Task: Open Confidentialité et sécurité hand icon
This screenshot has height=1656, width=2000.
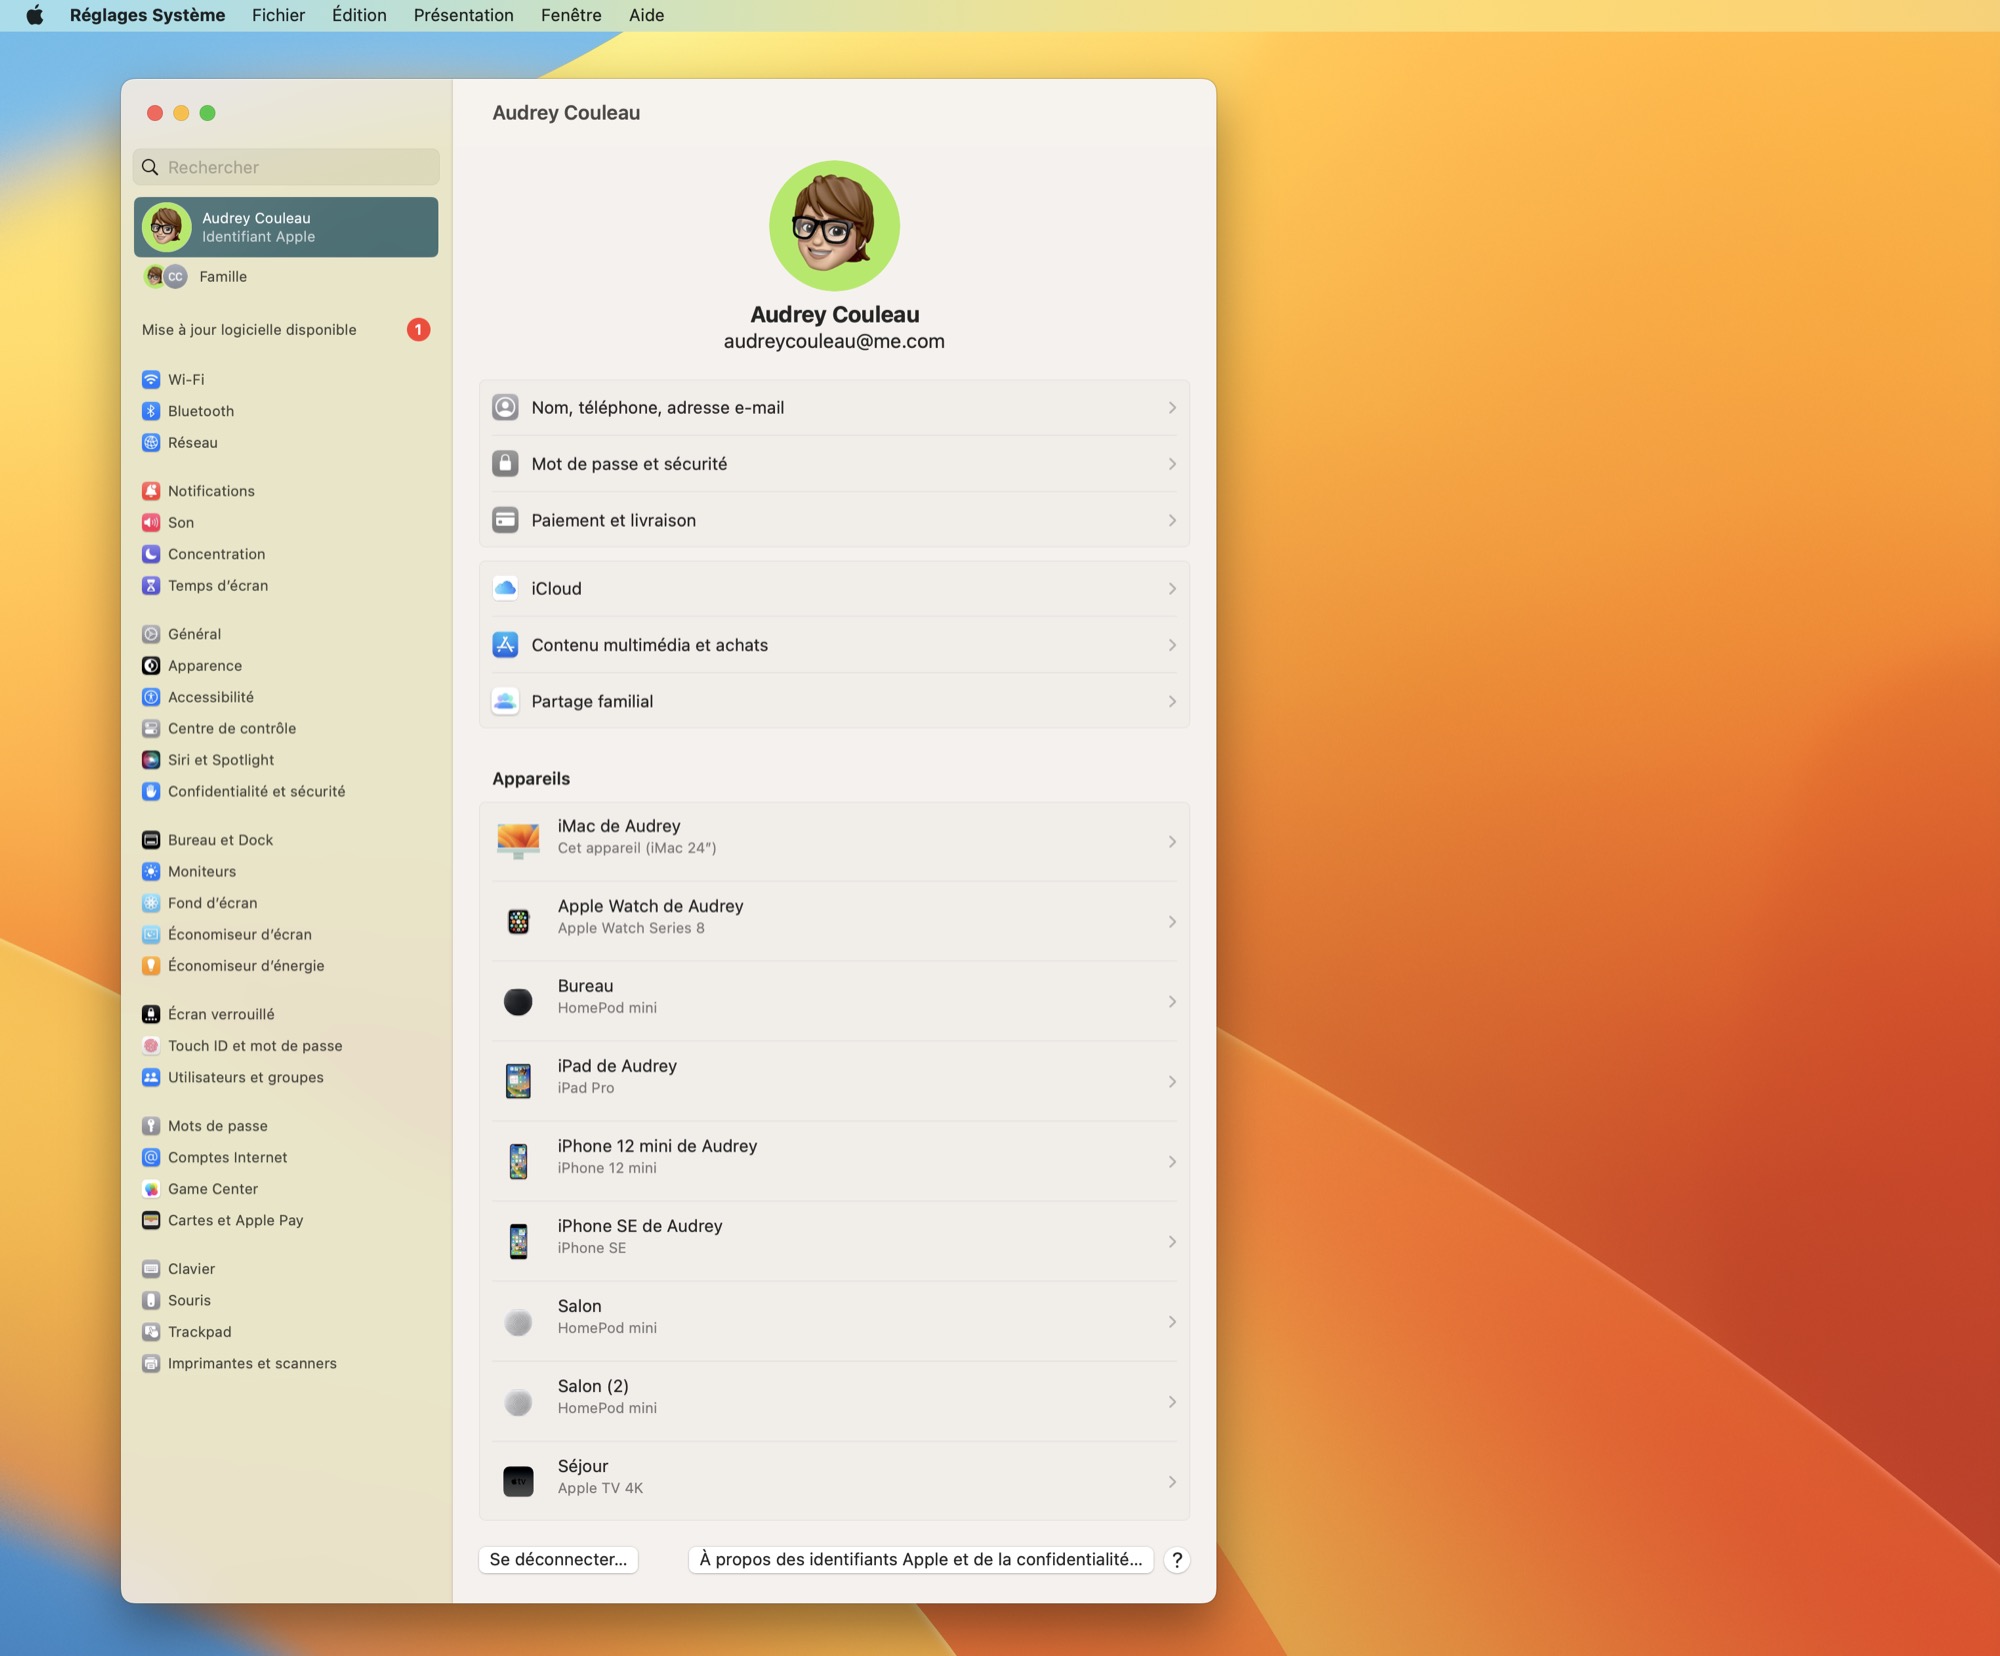Action: point(151,791)
